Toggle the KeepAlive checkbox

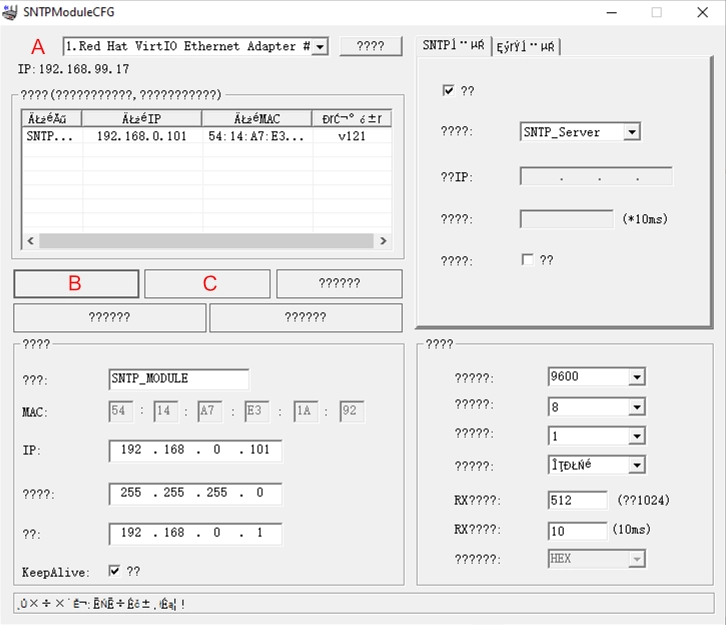coord(114,571)
